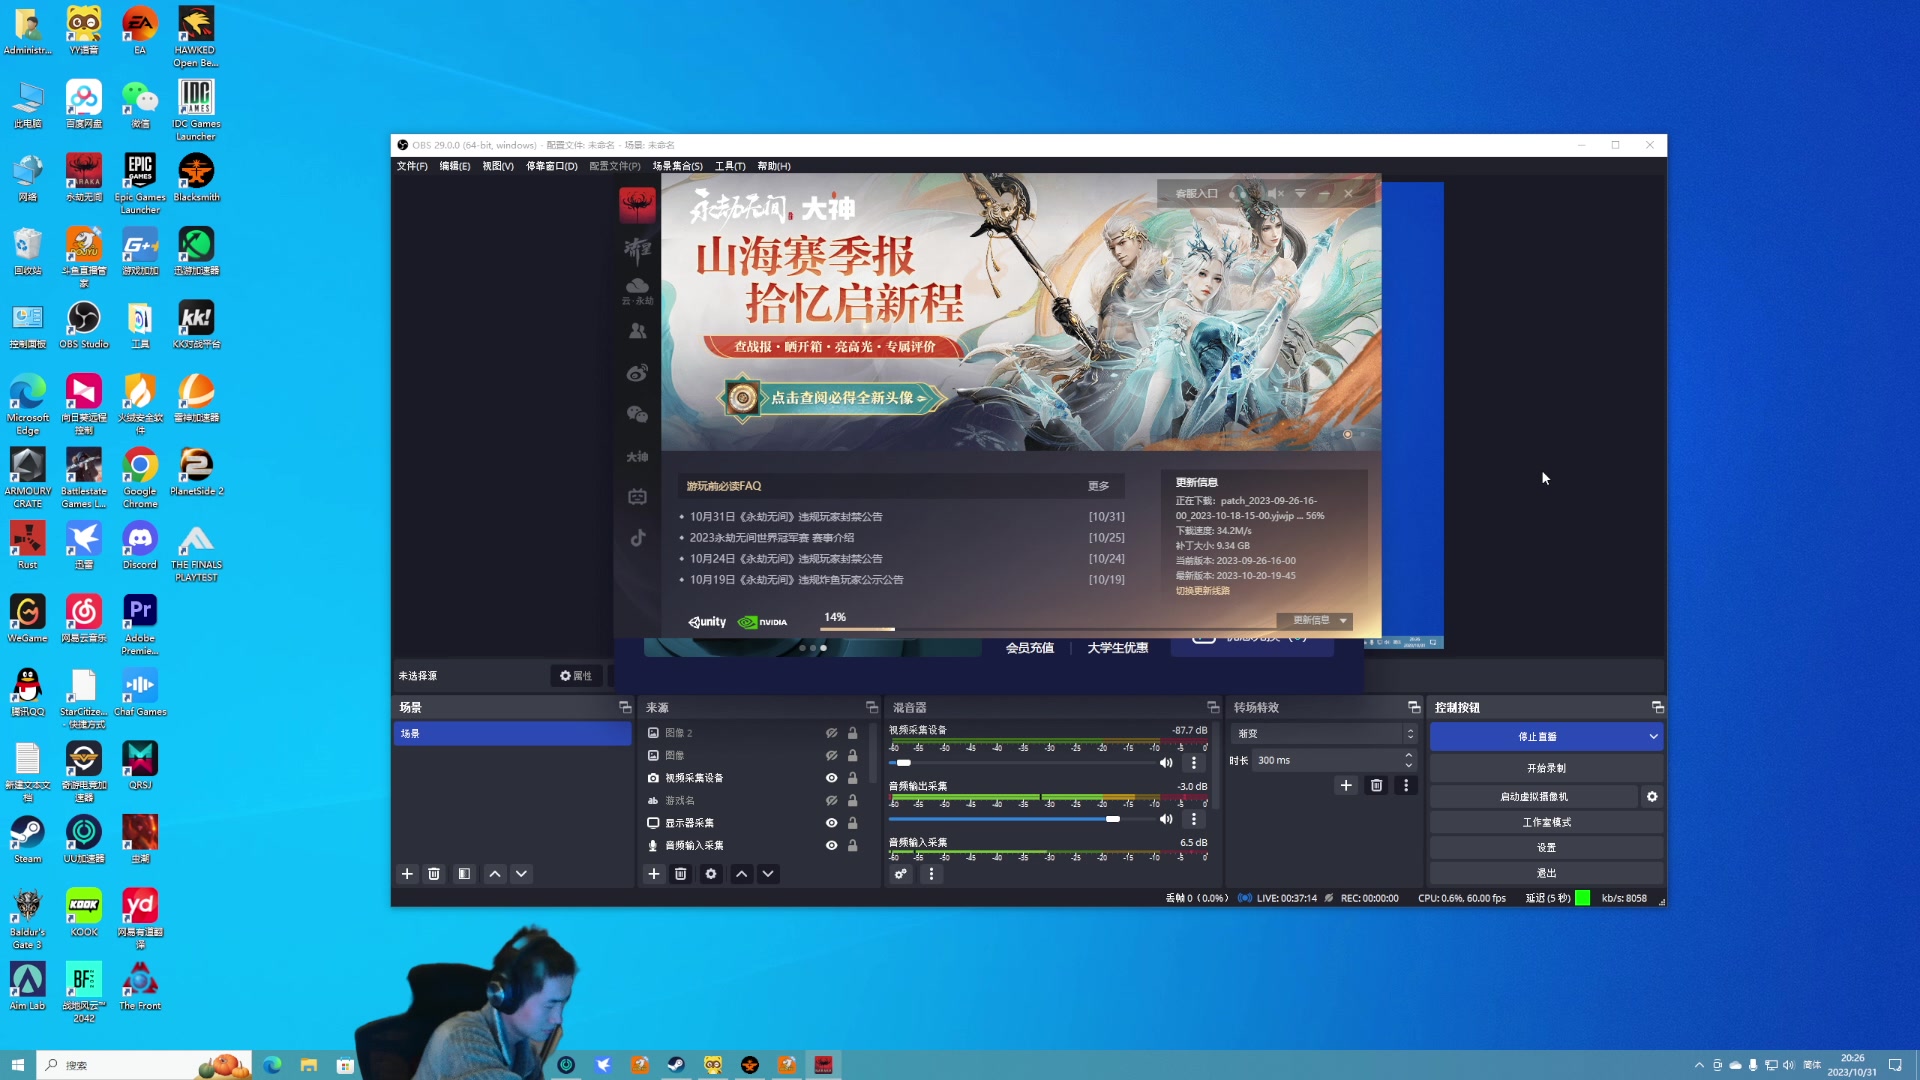
Task: Add a new scene with the plus icon
Action: point(407,874)
